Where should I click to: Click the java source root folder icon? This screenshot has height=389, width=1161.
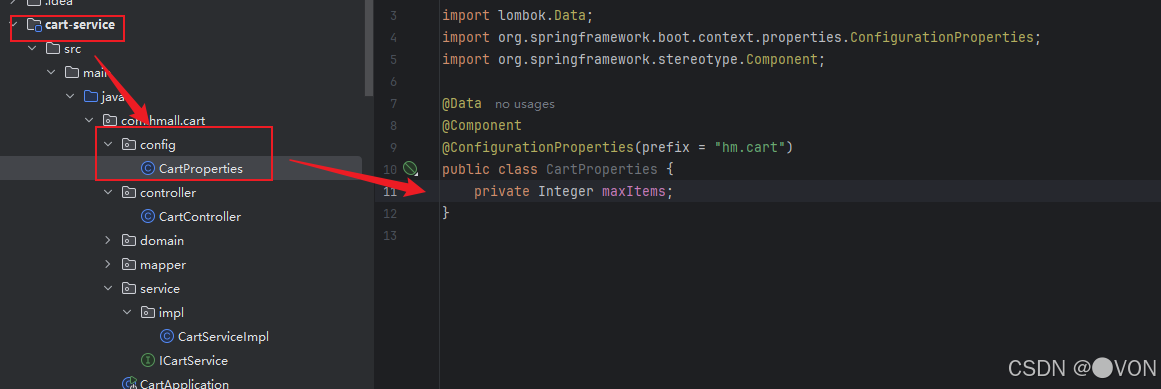90,96
